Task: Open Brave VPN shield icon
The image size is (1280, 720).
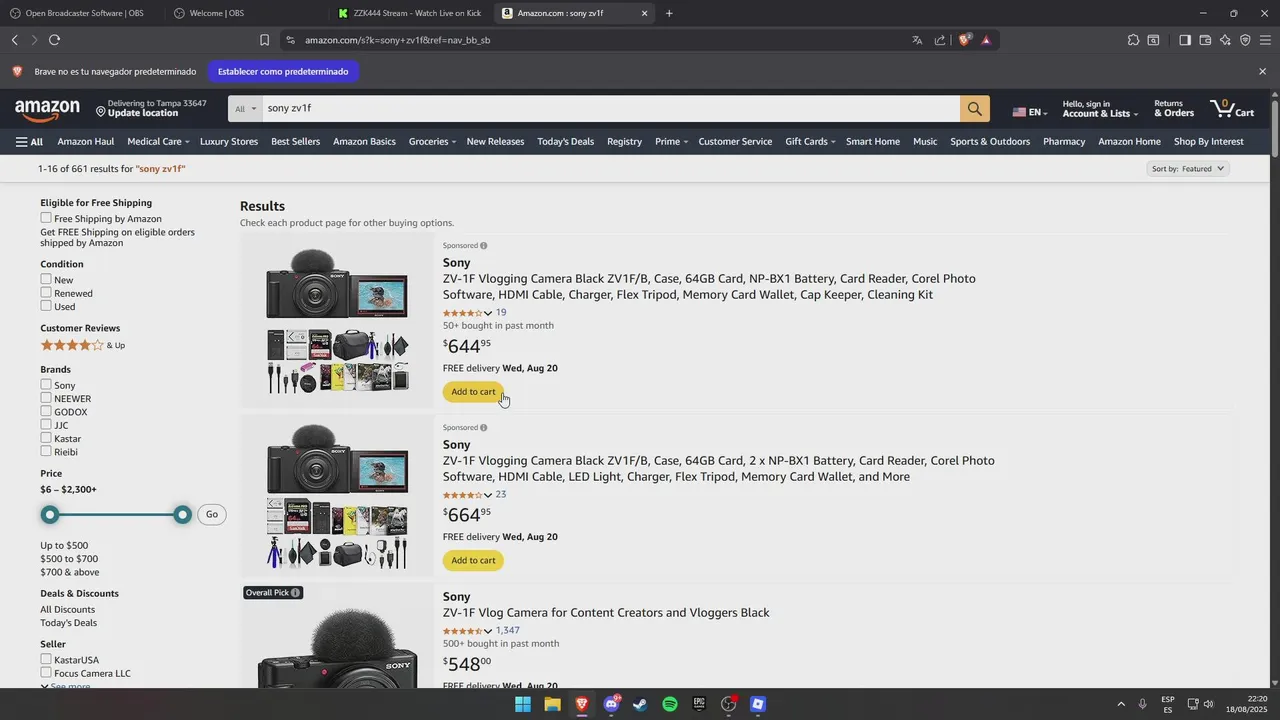Action: [x=1245, y=40]
